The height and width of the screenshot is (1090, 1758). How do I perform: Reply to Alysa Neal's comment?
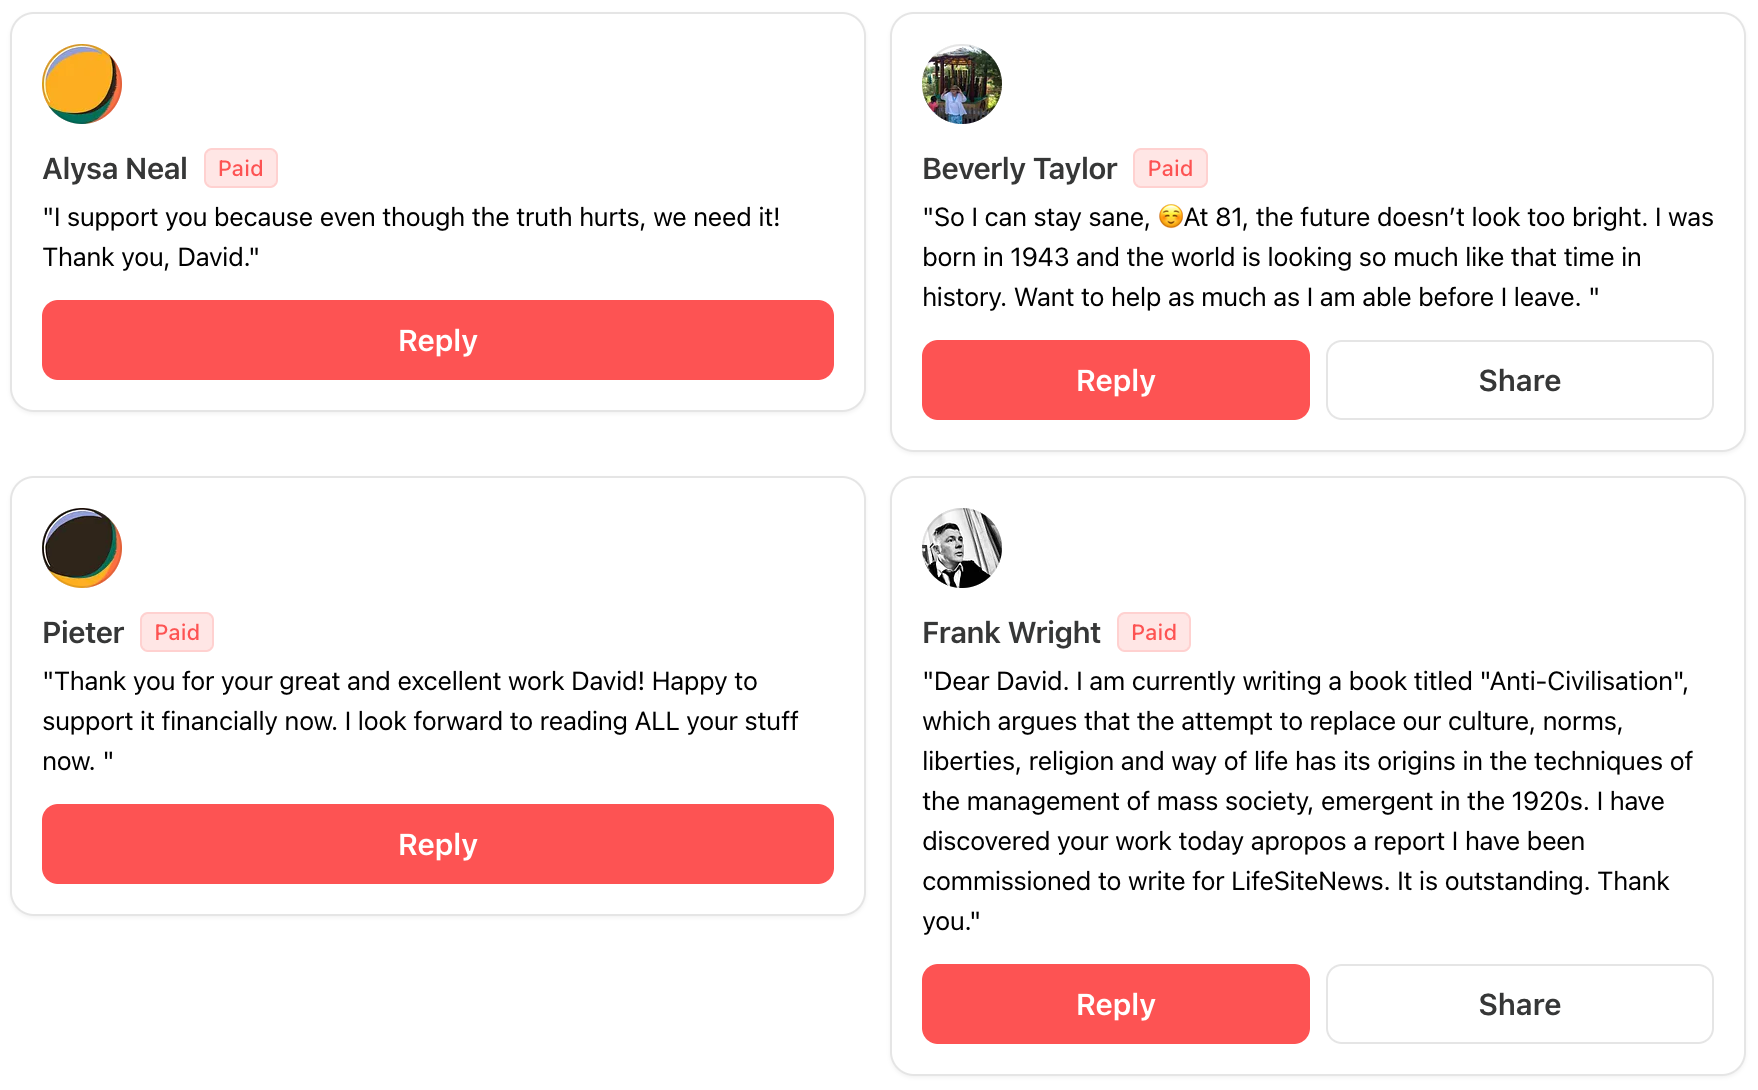click(438, 340)
